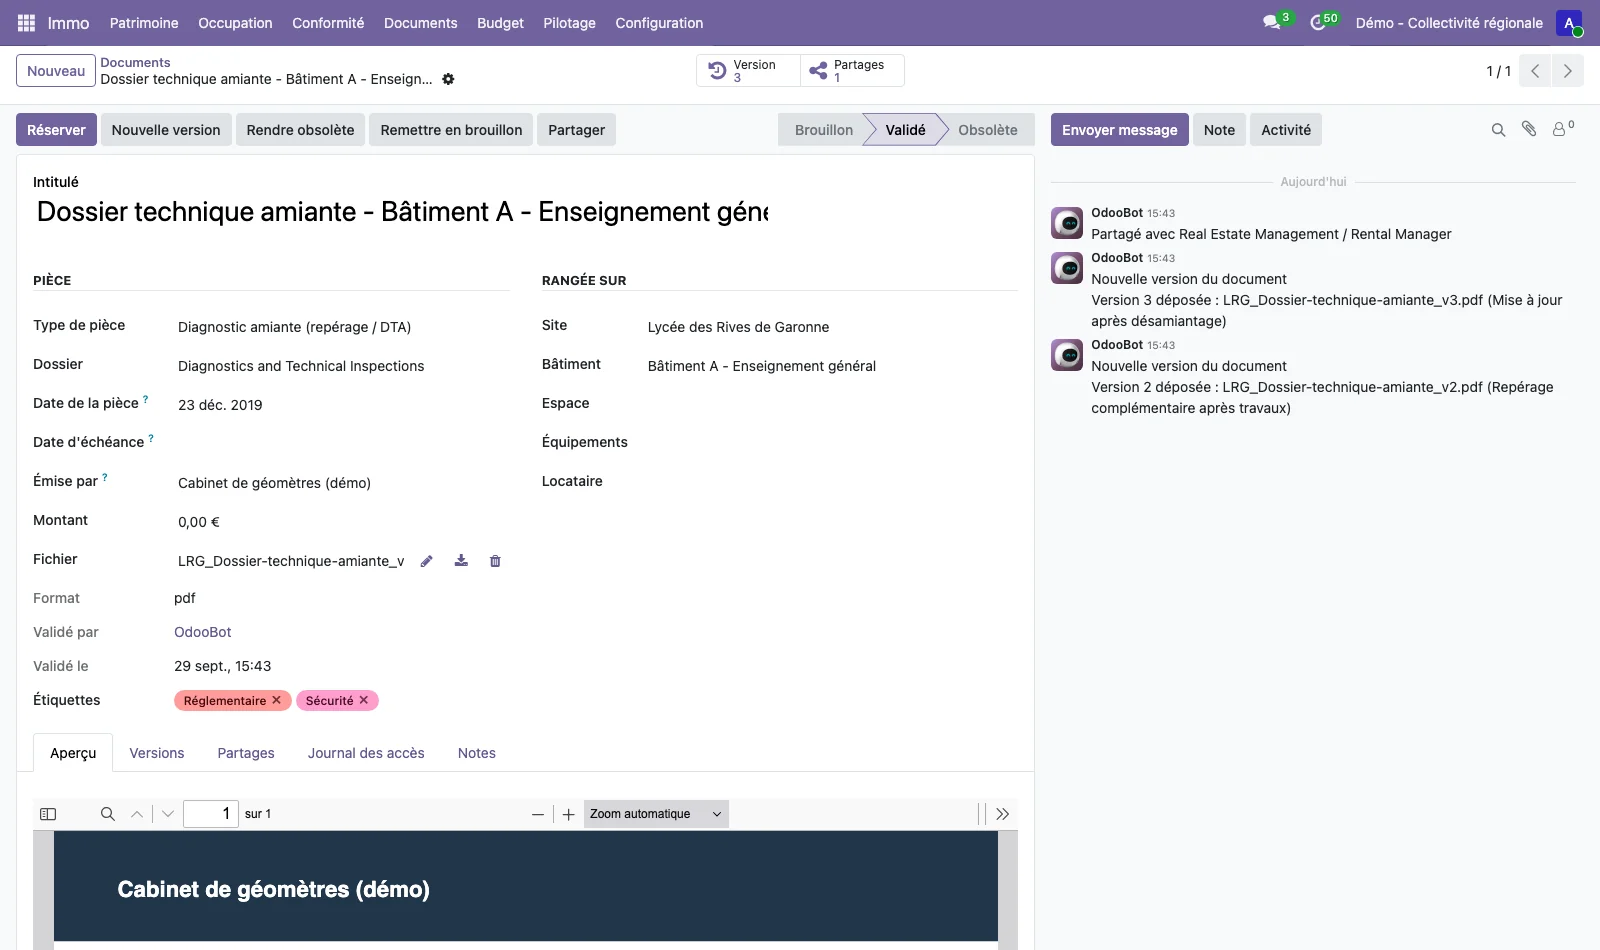Open the Patrimoine menu

144,23
